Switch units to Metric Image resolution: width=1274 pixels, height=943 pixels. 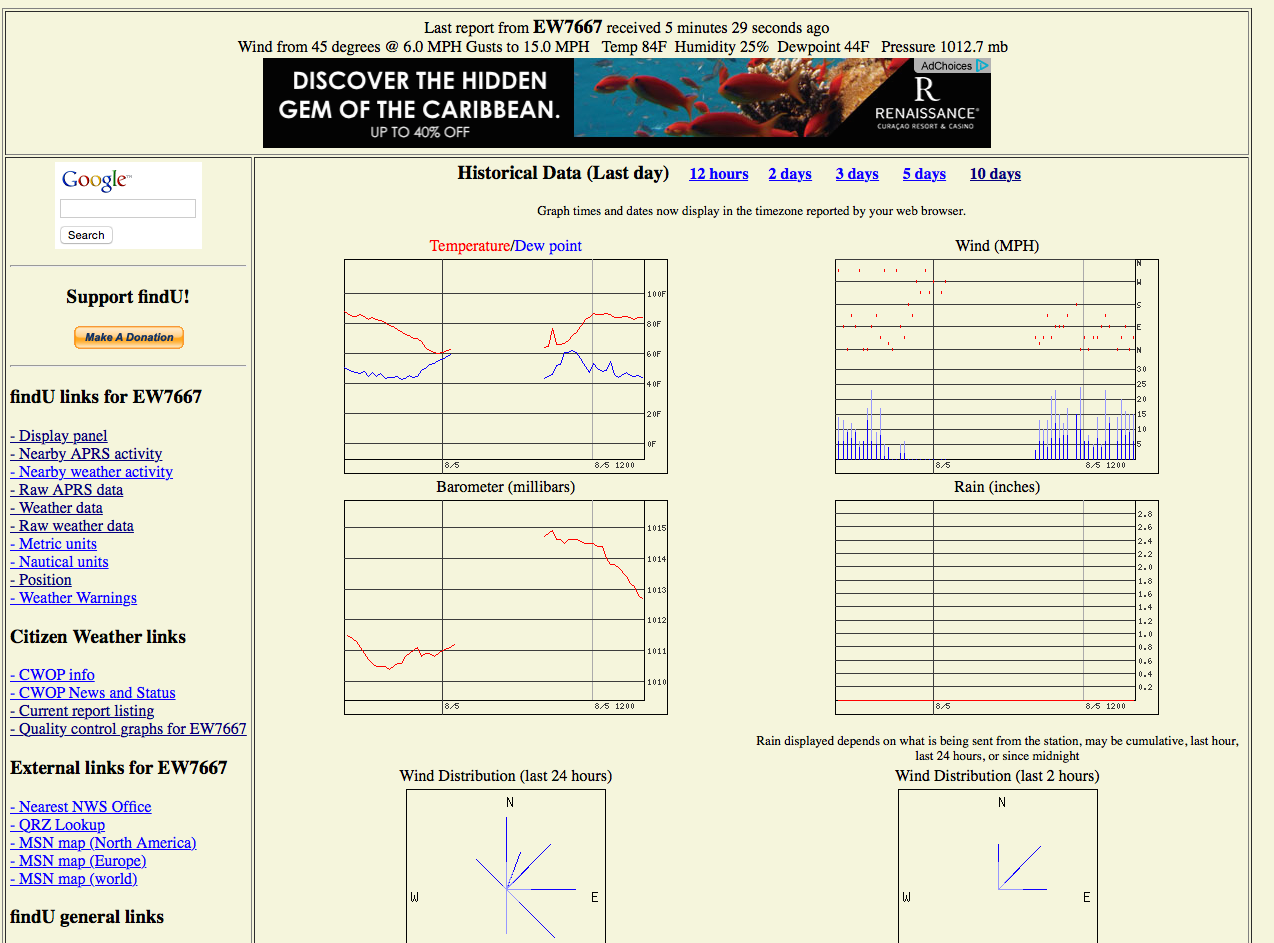[x=53, y=543]
